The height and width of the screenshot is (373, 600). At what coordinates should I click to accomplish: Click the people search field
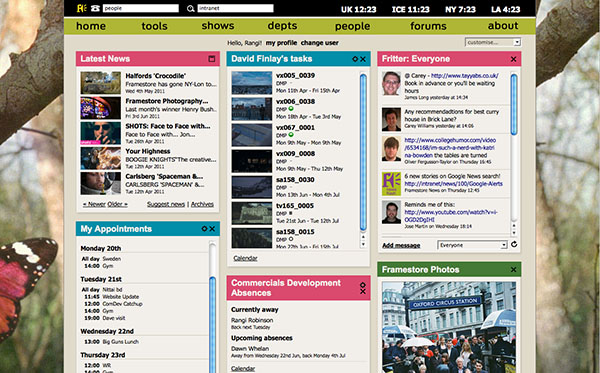(141, 8)
